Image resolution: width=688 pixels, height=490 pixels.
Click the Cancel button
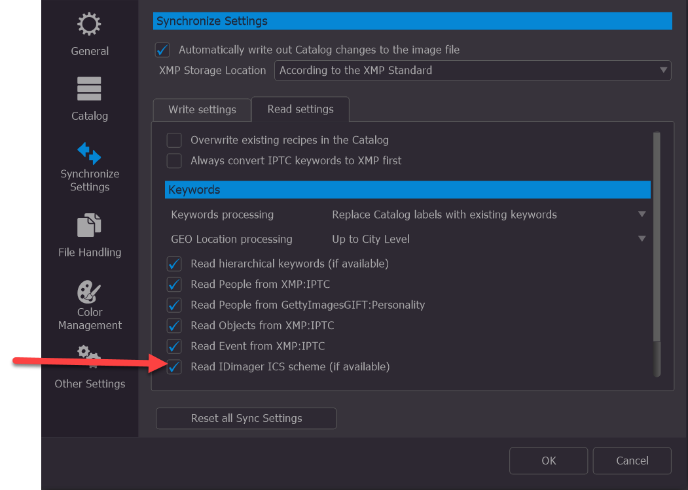pos(632,461)
